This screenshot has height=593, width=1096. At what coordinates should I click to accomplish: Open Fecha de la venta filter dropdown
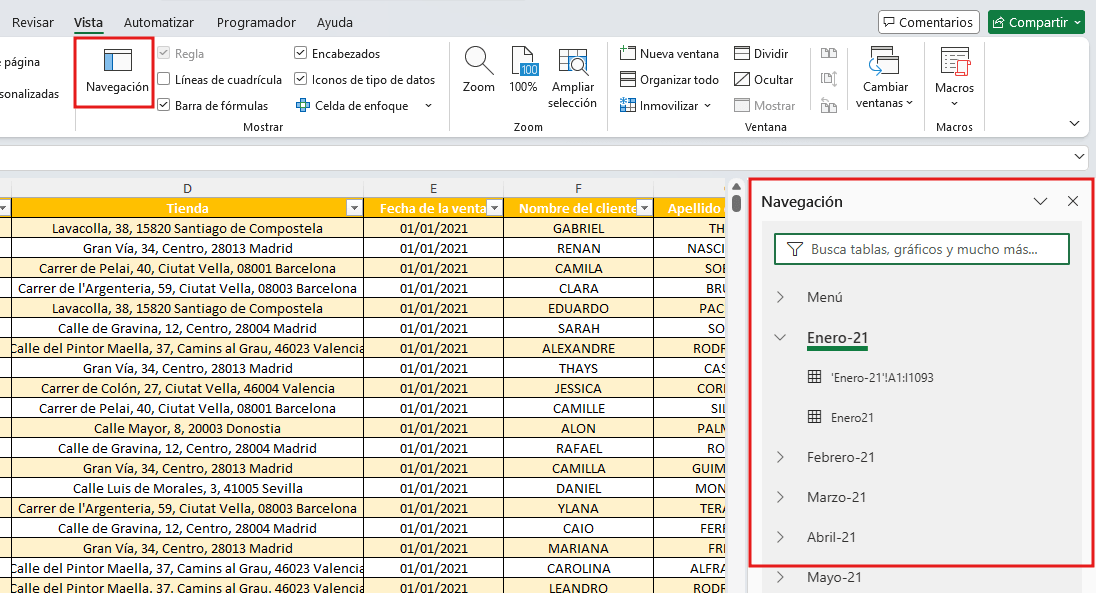(x=494, y=208)
